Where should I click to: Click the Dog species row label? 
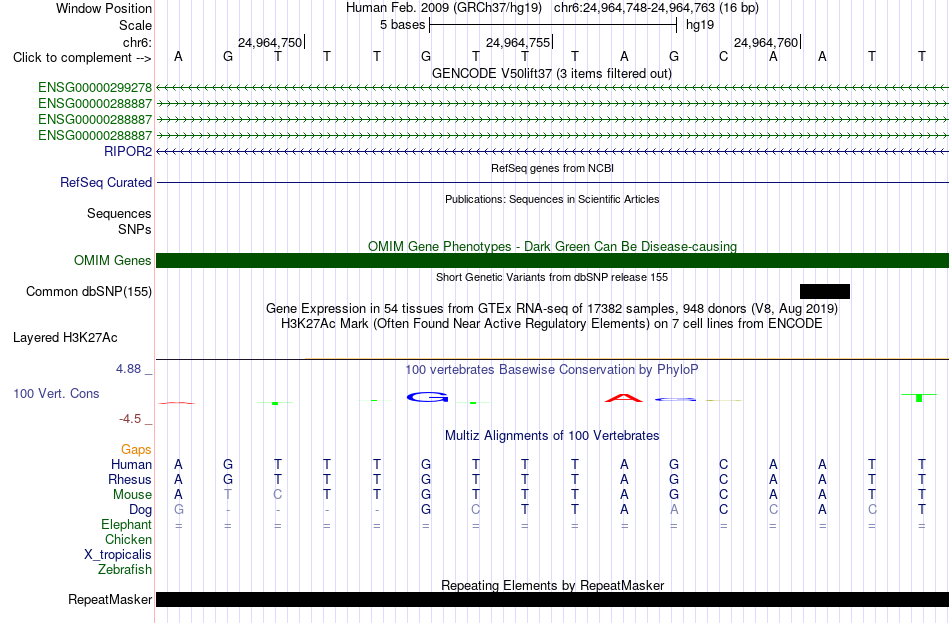pos(140,510)
